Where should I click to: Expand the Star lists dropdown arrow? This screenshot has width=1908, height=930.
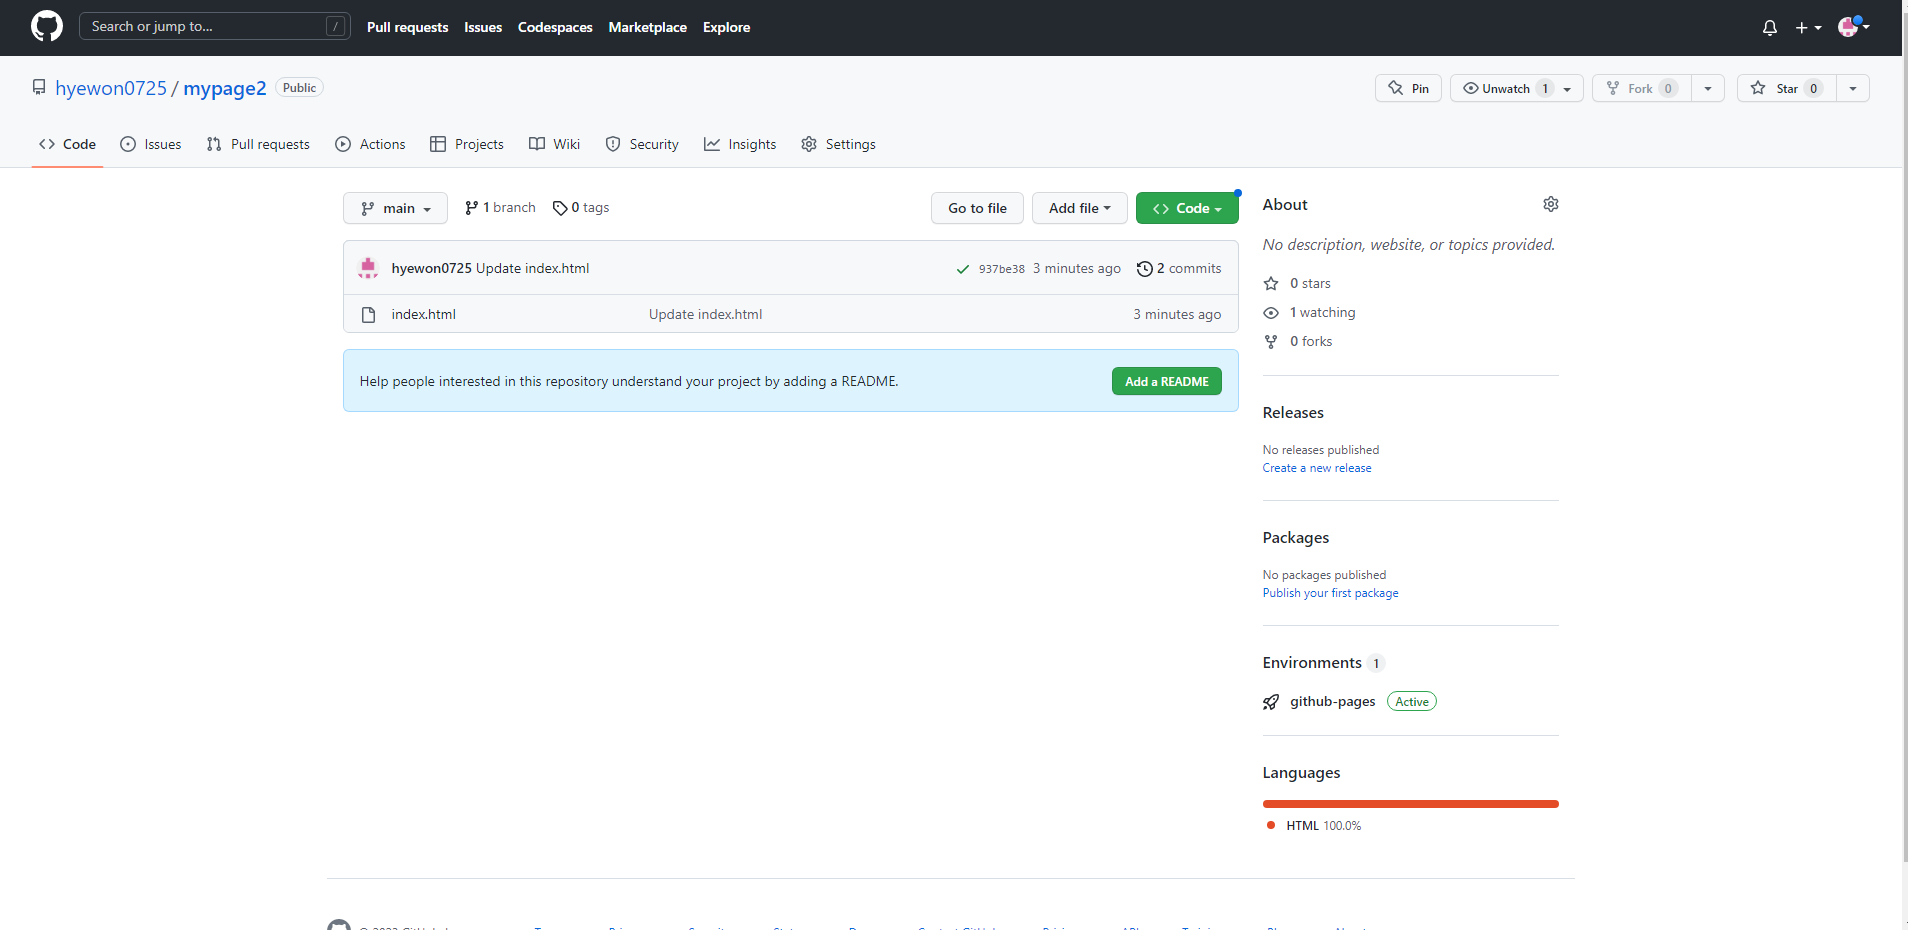coord(1853,88)
